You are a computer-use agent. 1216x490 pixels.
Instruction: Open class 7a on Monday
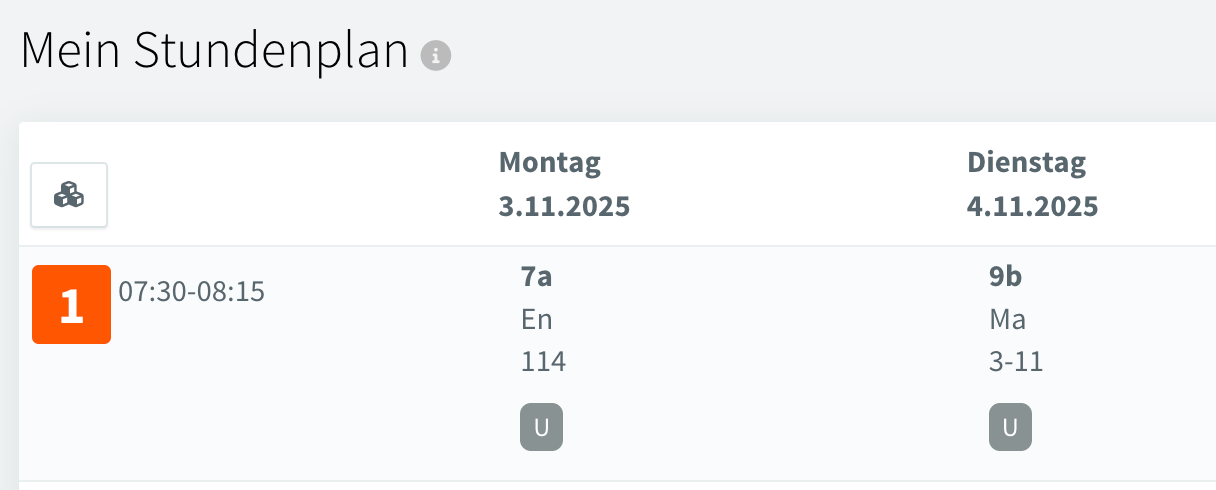[x=537, y=278]
